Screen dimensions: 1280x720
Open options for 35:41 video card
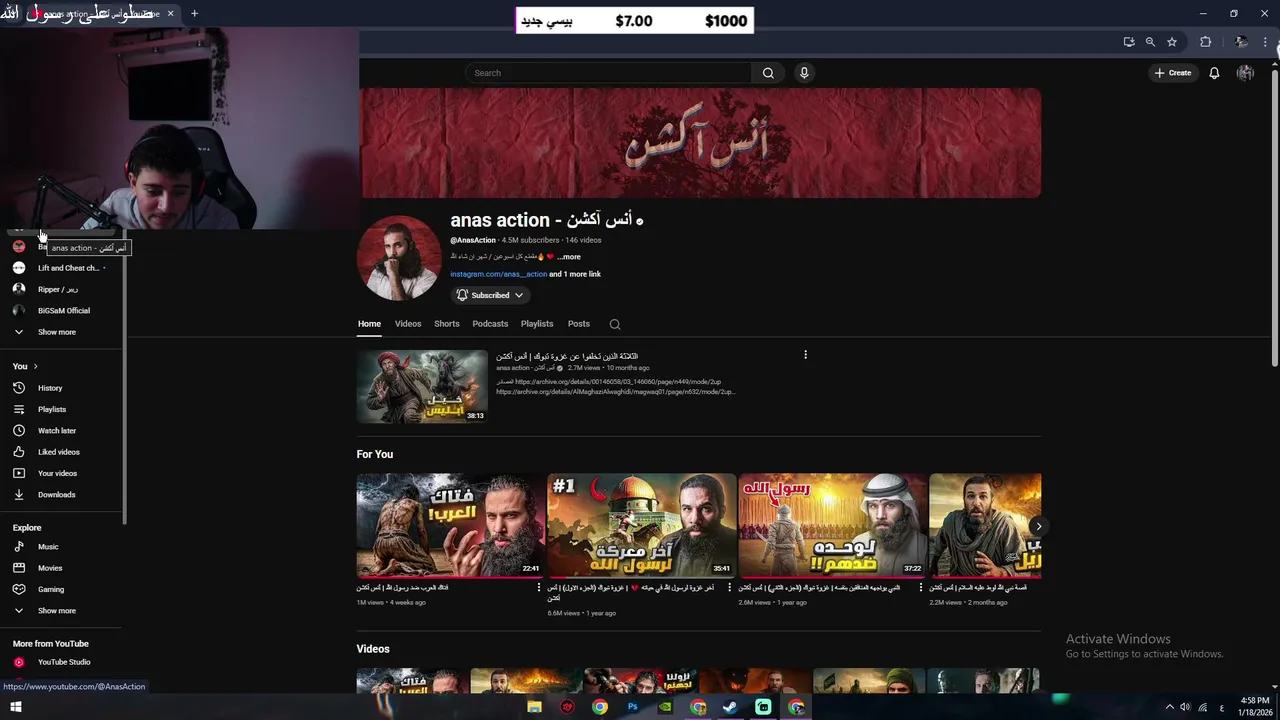tap(730, 588)
